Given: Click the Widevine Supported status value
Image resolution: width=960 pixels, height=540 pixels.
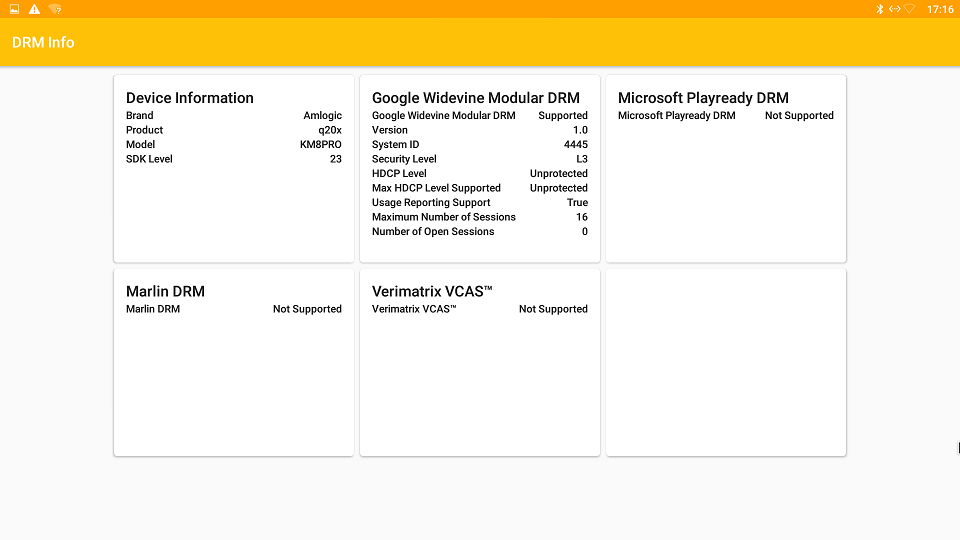Looking at the screenshot, I should coord(563,116).
